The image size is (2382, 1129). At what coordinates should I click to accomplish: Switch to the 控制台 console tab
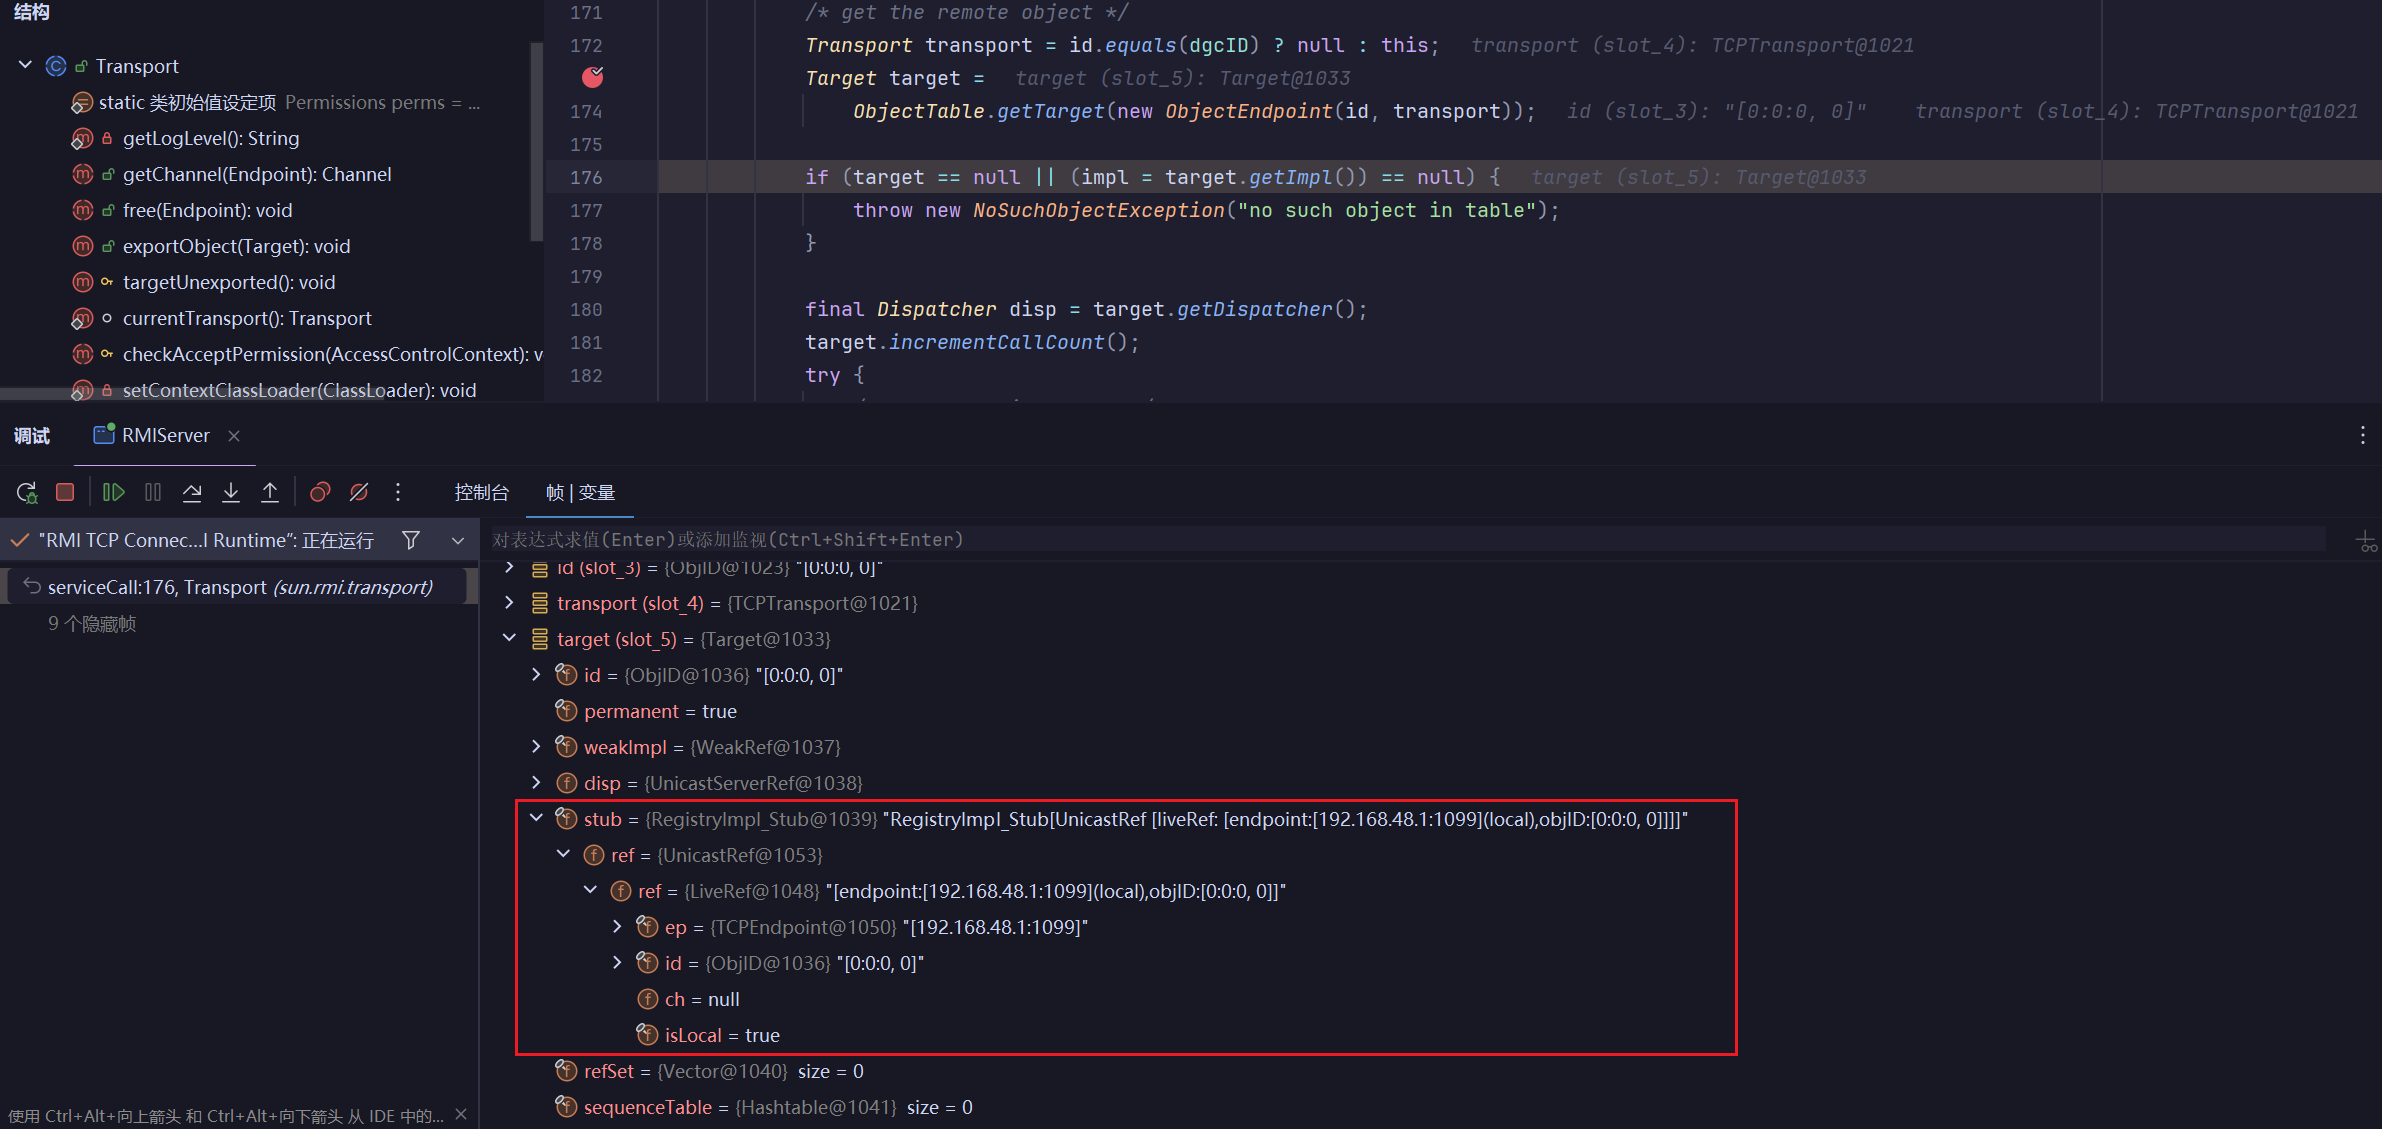click(481, 492)
